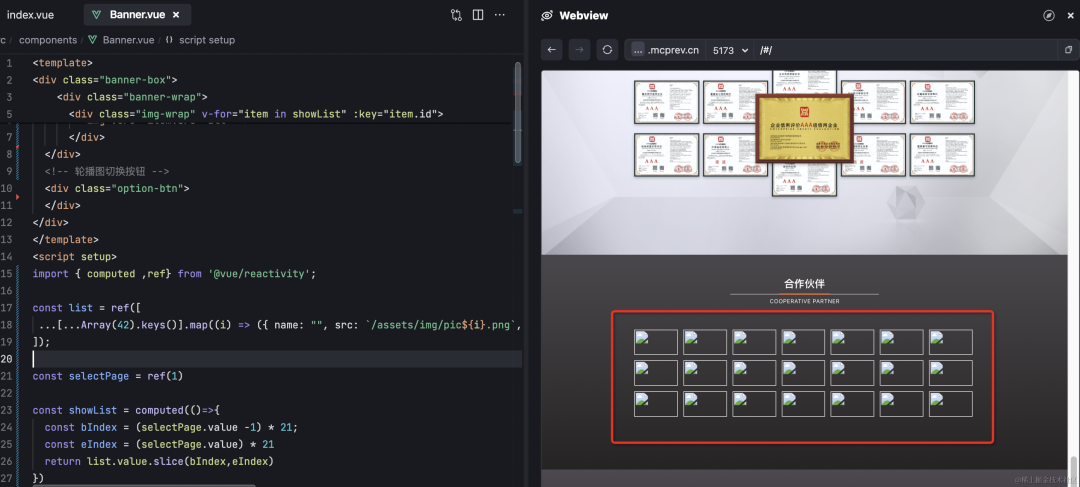Split the editor with the split icon
1080x487 pixels.
[478, 15]
